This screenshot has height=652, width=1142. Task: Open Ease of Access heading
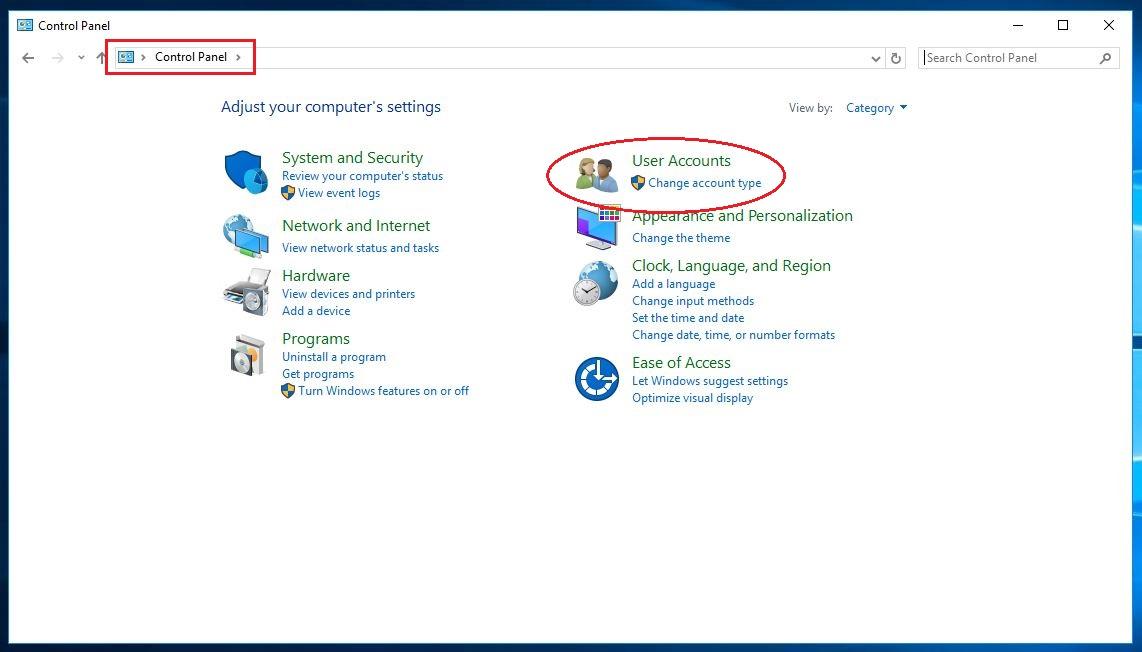(682, 363)
